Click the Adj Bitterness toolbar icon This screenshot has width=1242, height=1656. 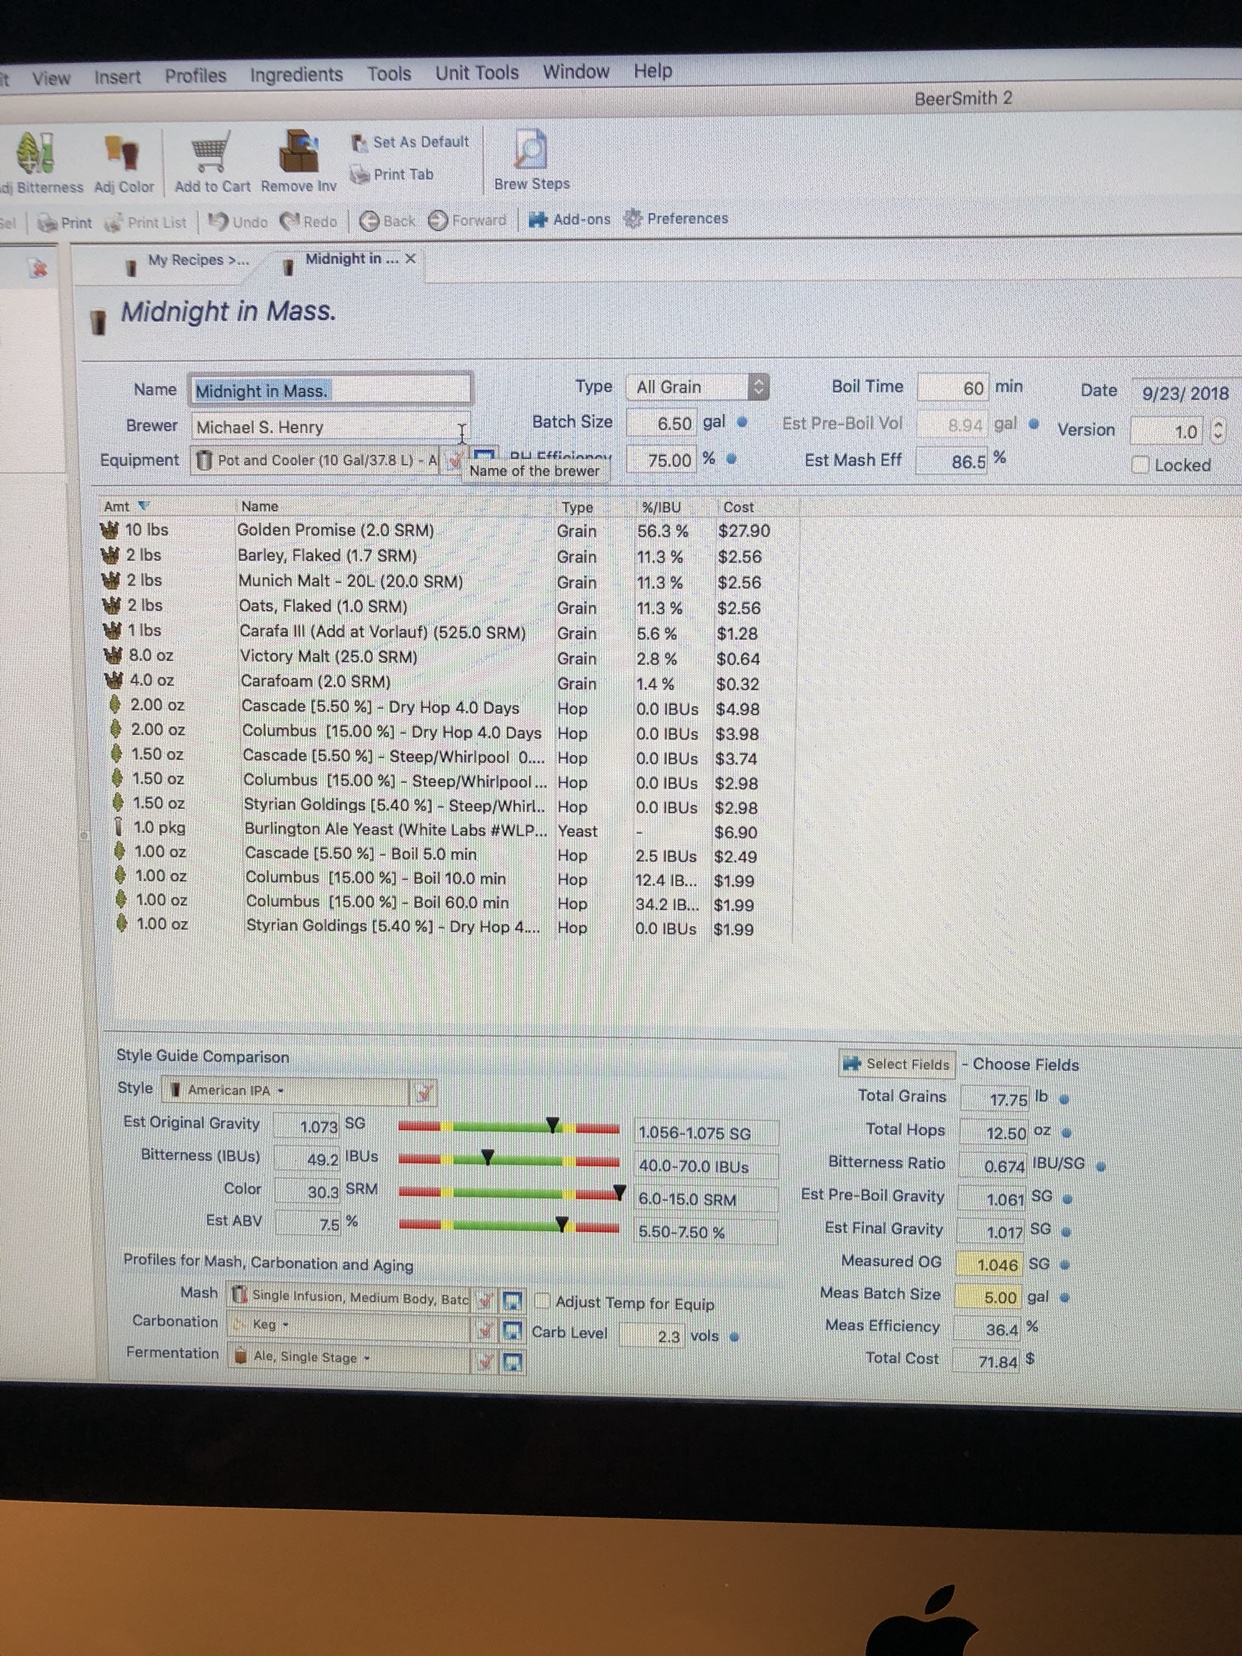click(36, 155)
